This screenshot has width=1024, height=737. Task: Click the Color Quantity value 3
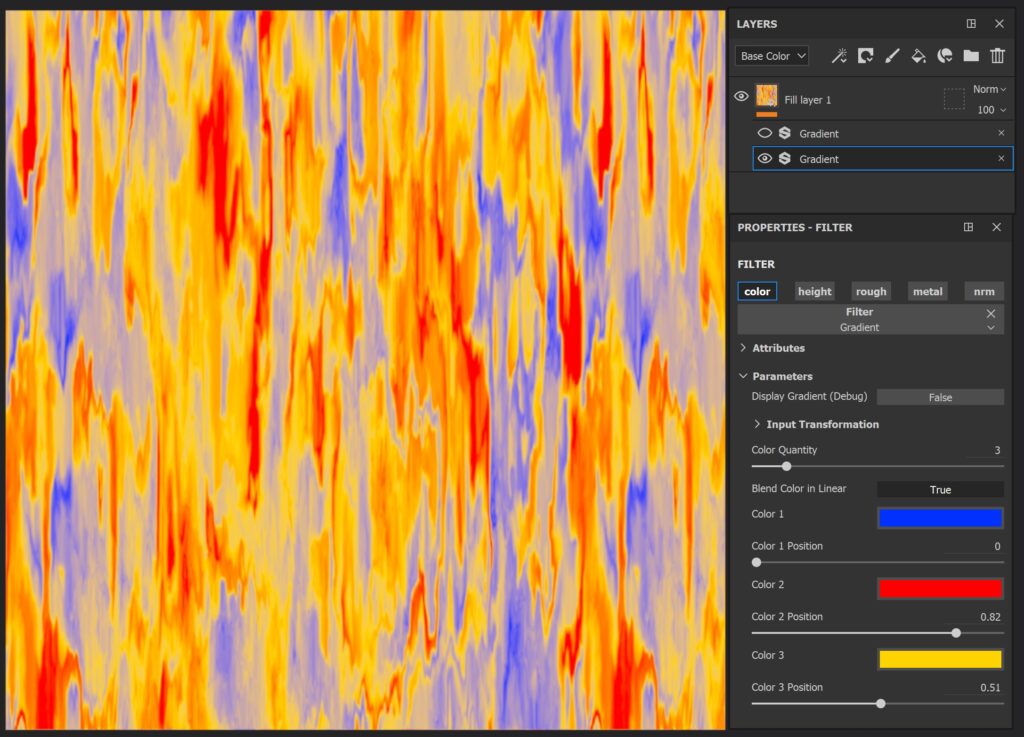997,450
